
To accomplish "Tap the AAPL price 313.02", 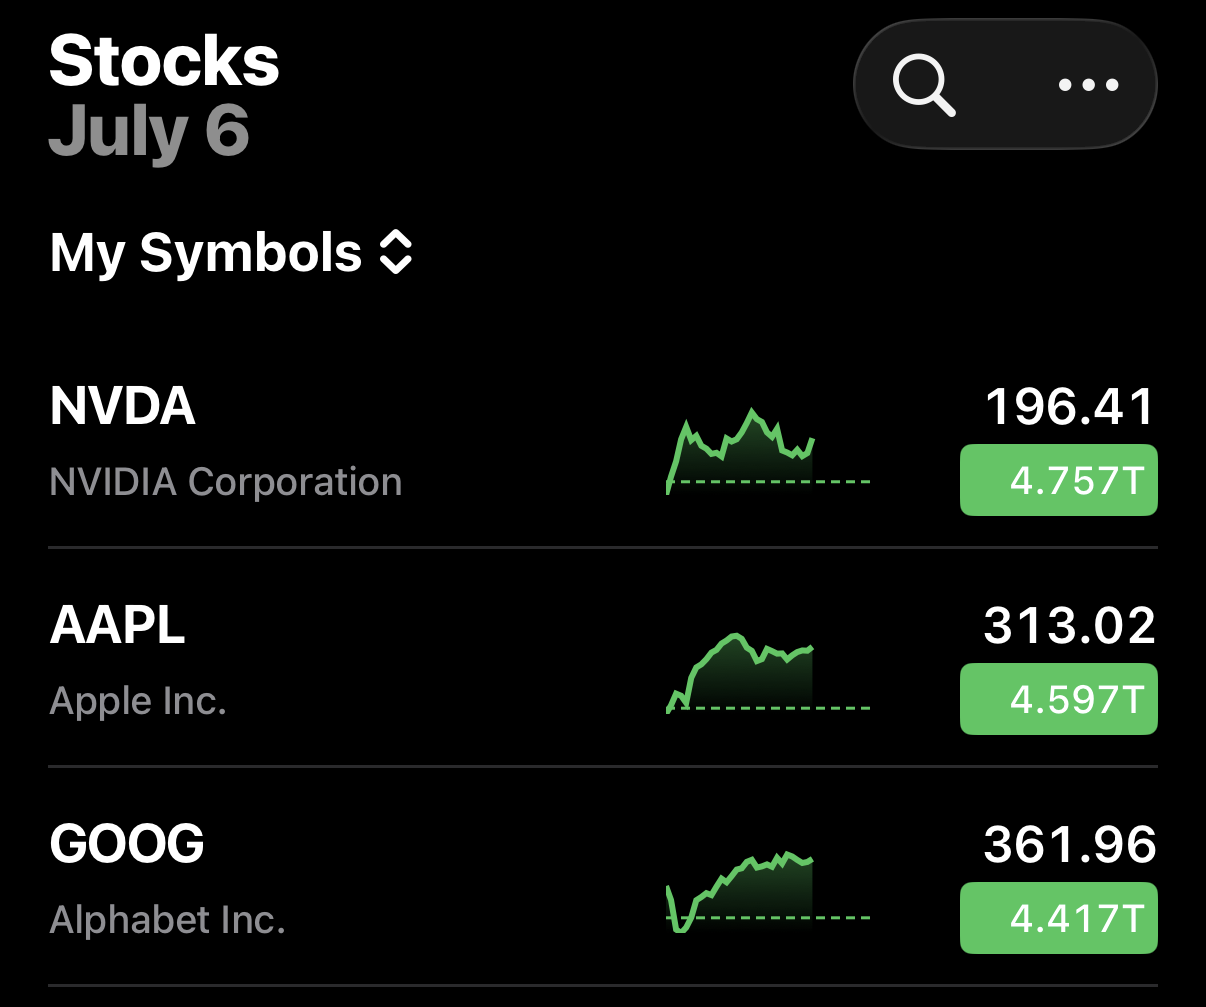I will click(x=1070, y=626).
